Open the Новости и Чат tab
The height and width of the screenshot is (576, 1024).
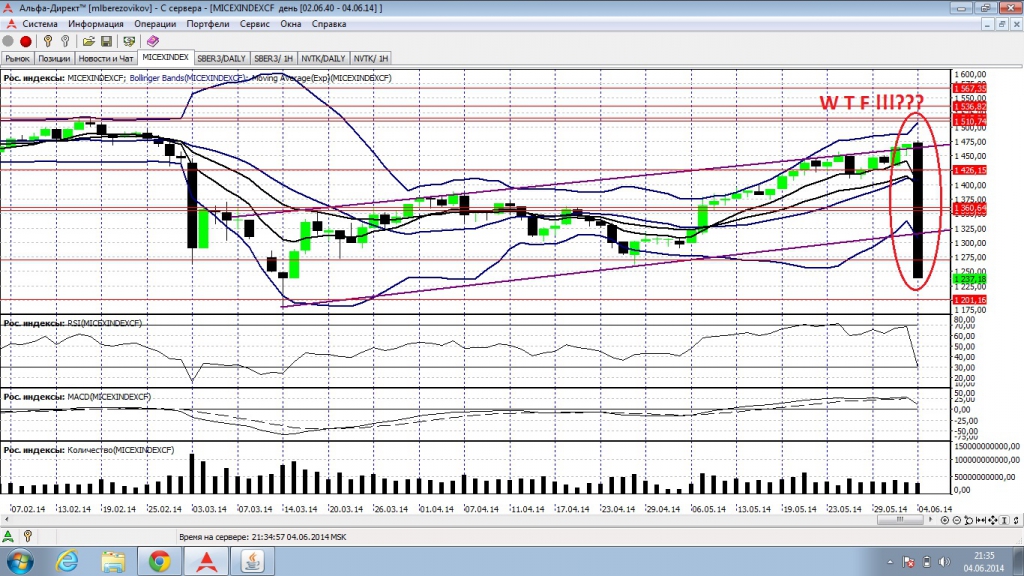[x=106, y=58]
